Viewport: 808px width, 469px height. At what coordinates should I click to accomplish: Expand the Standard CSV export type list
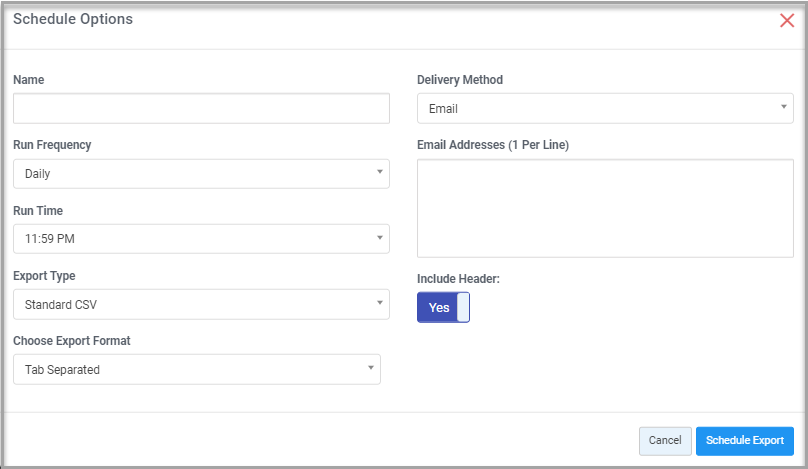click(x=201, y=304)
